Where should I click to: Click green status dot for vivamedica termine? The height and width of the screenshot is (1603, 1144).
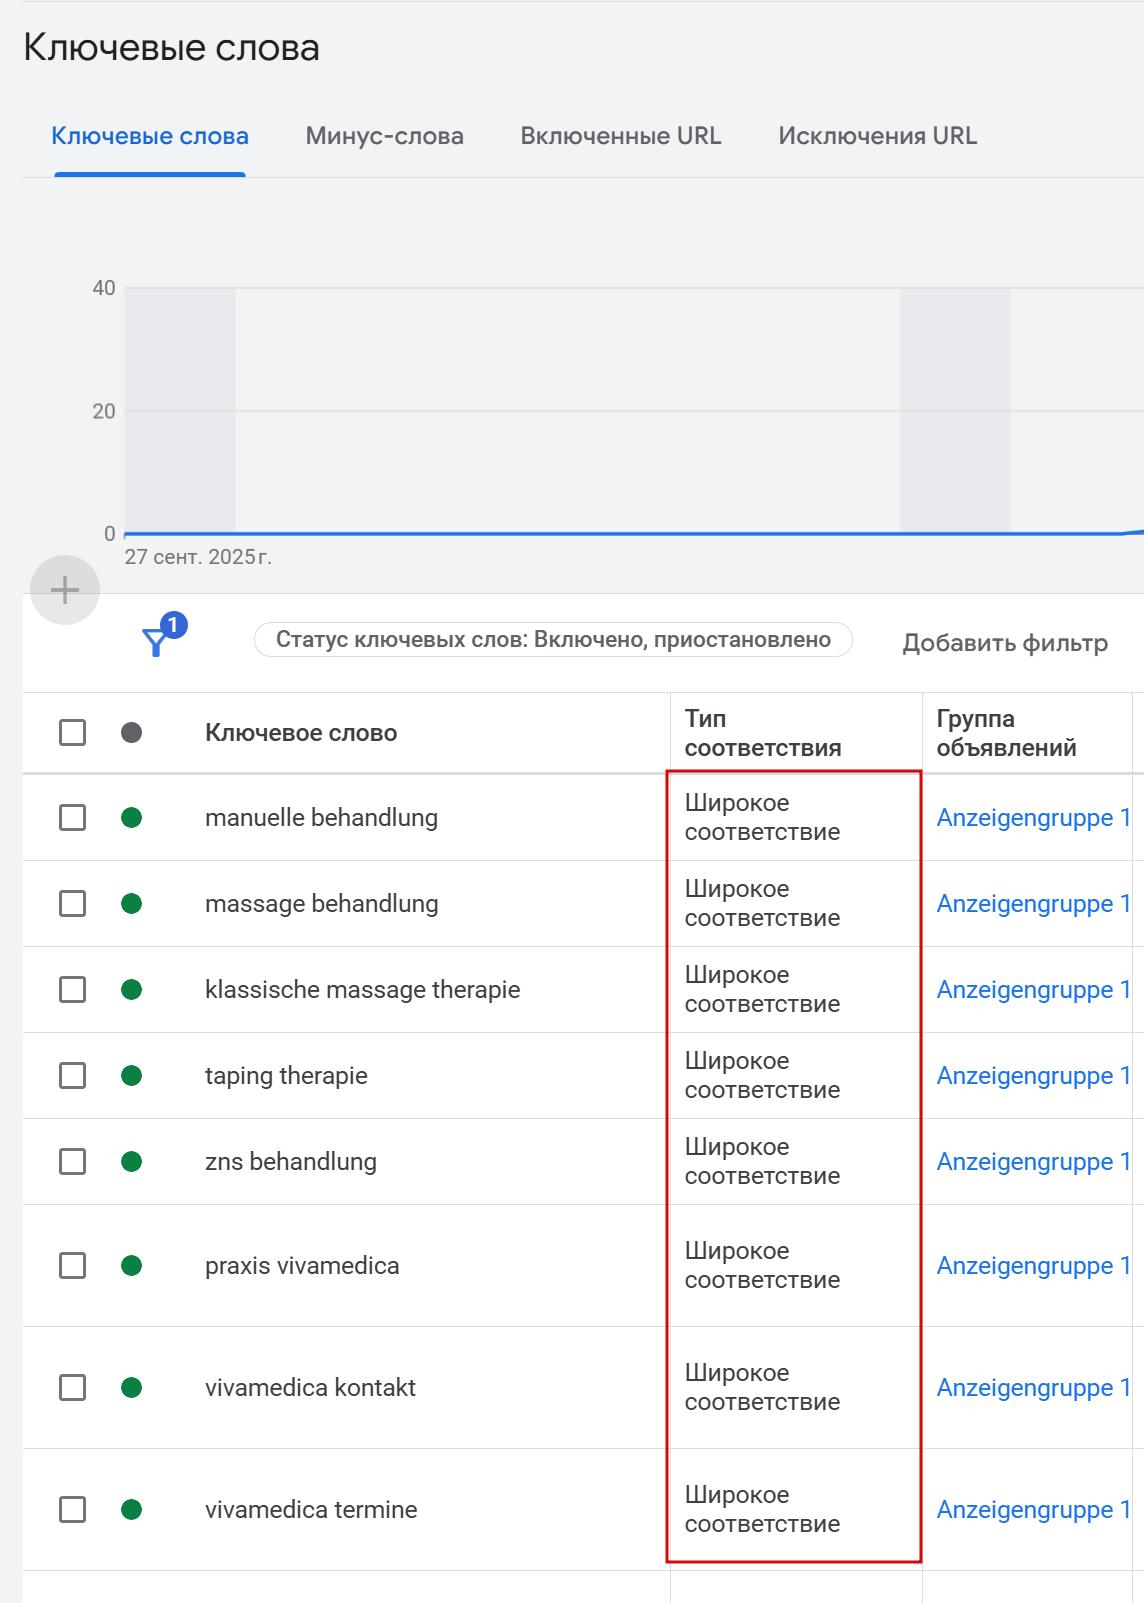131,1510
